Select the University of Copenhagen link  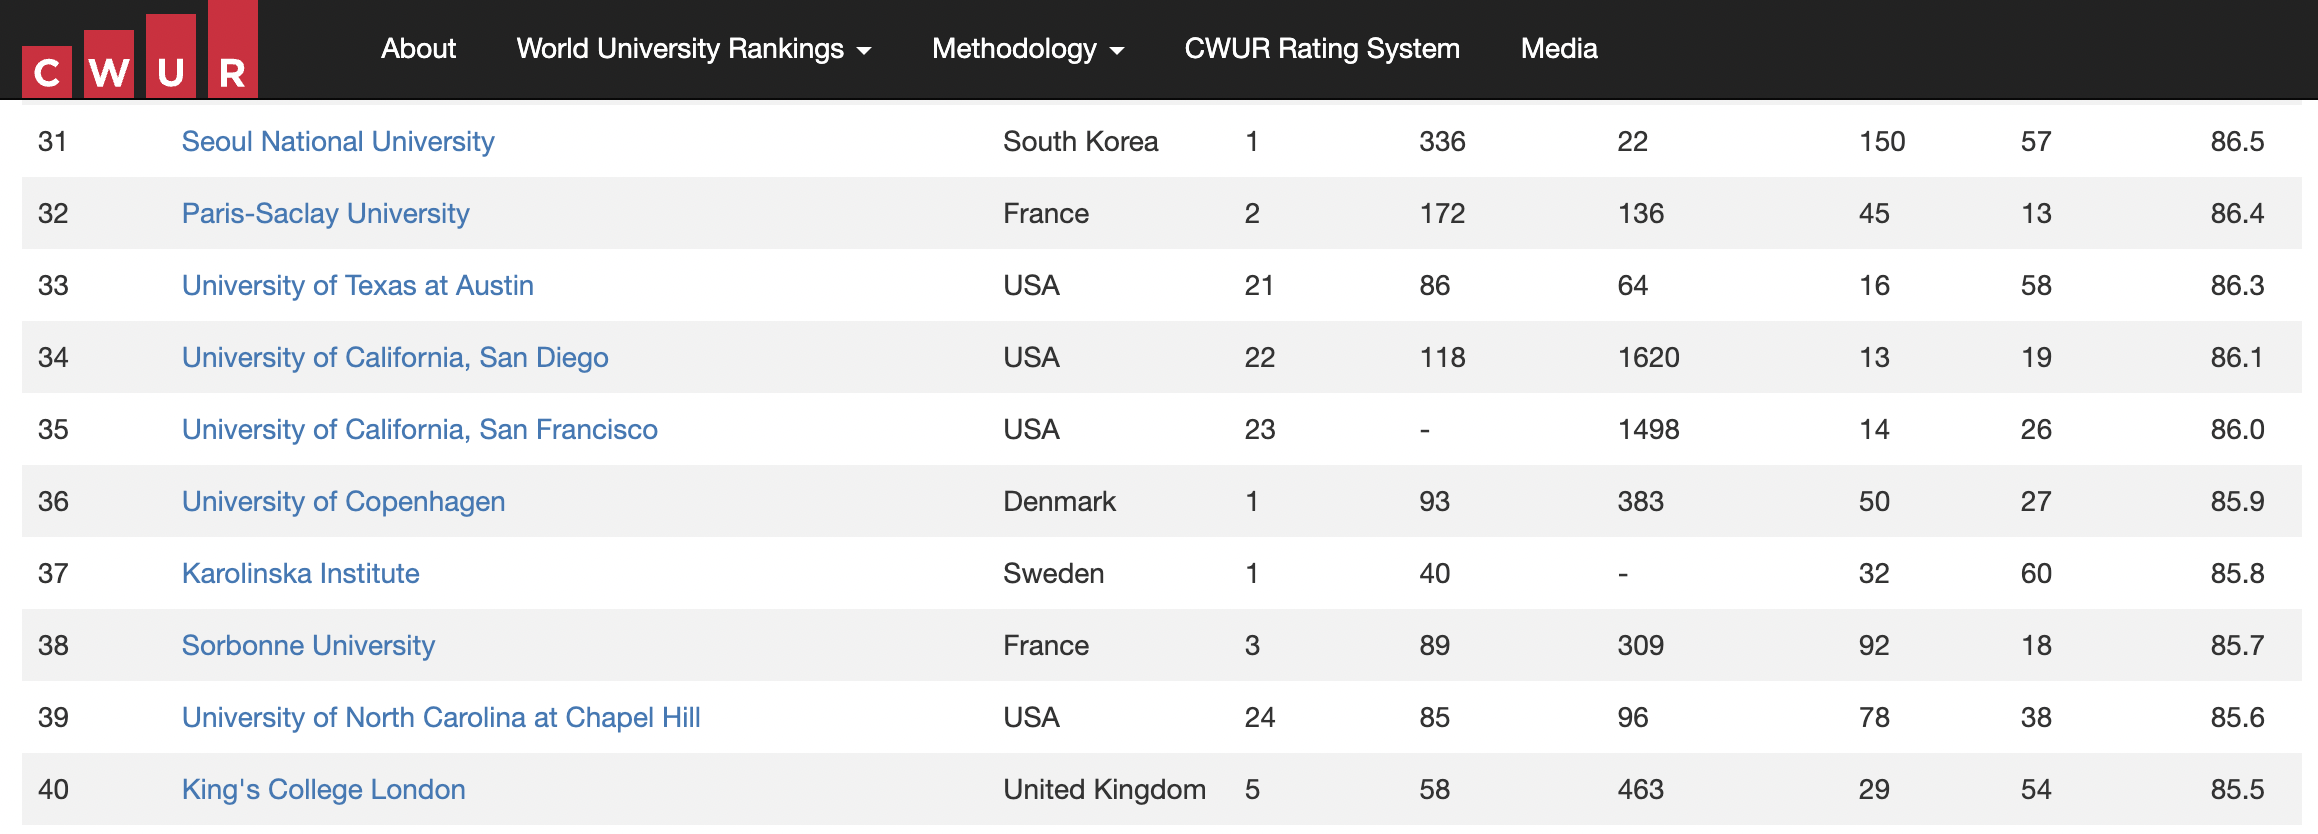(343, 501)
